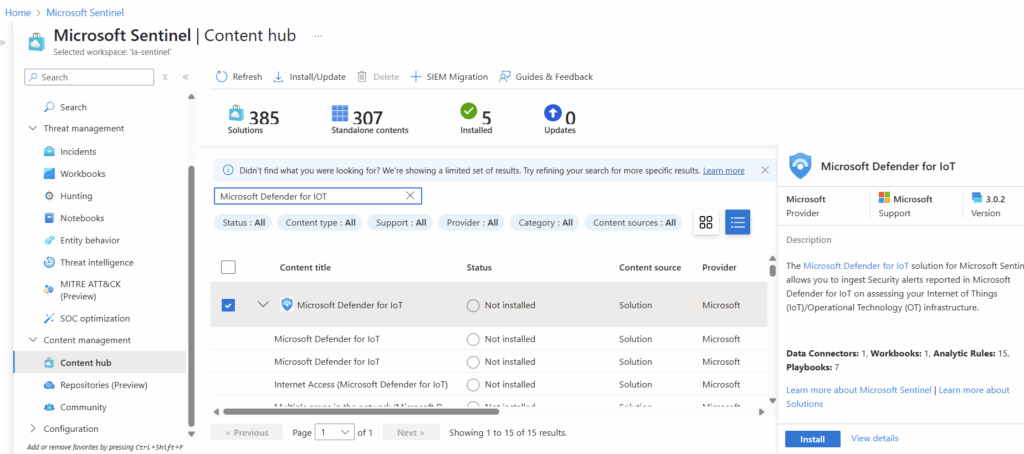Click the Install/Update download icon
The image size is (1024, 454).
click(x=278, y=76)
